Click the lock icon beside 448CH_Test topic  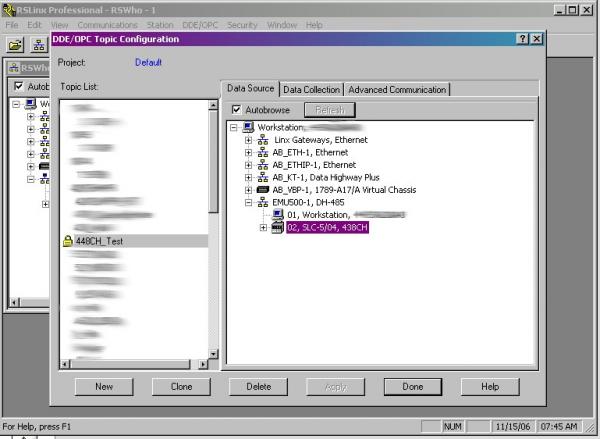coord(68,241)
